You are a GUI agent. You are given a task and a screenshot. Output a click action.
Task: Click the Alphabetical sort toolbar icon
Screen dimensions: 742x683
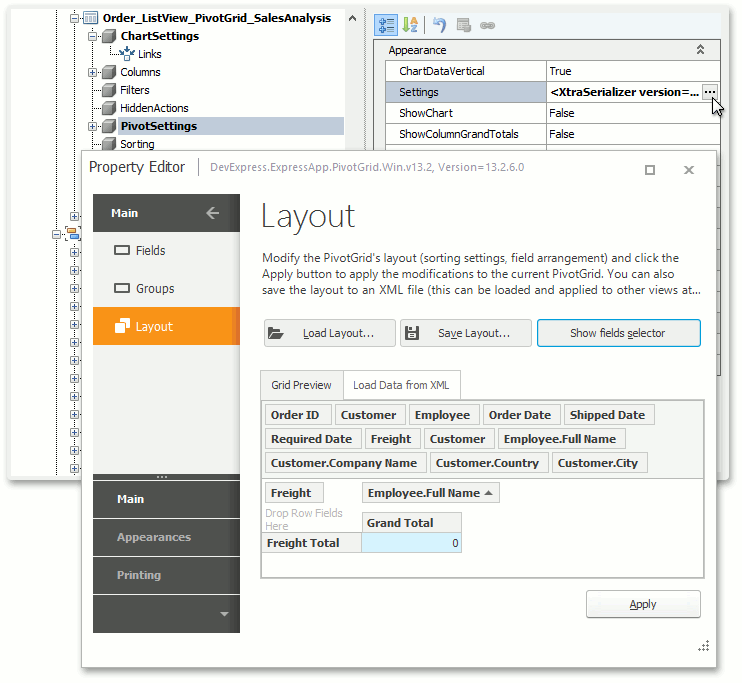(x=410, y=25)
